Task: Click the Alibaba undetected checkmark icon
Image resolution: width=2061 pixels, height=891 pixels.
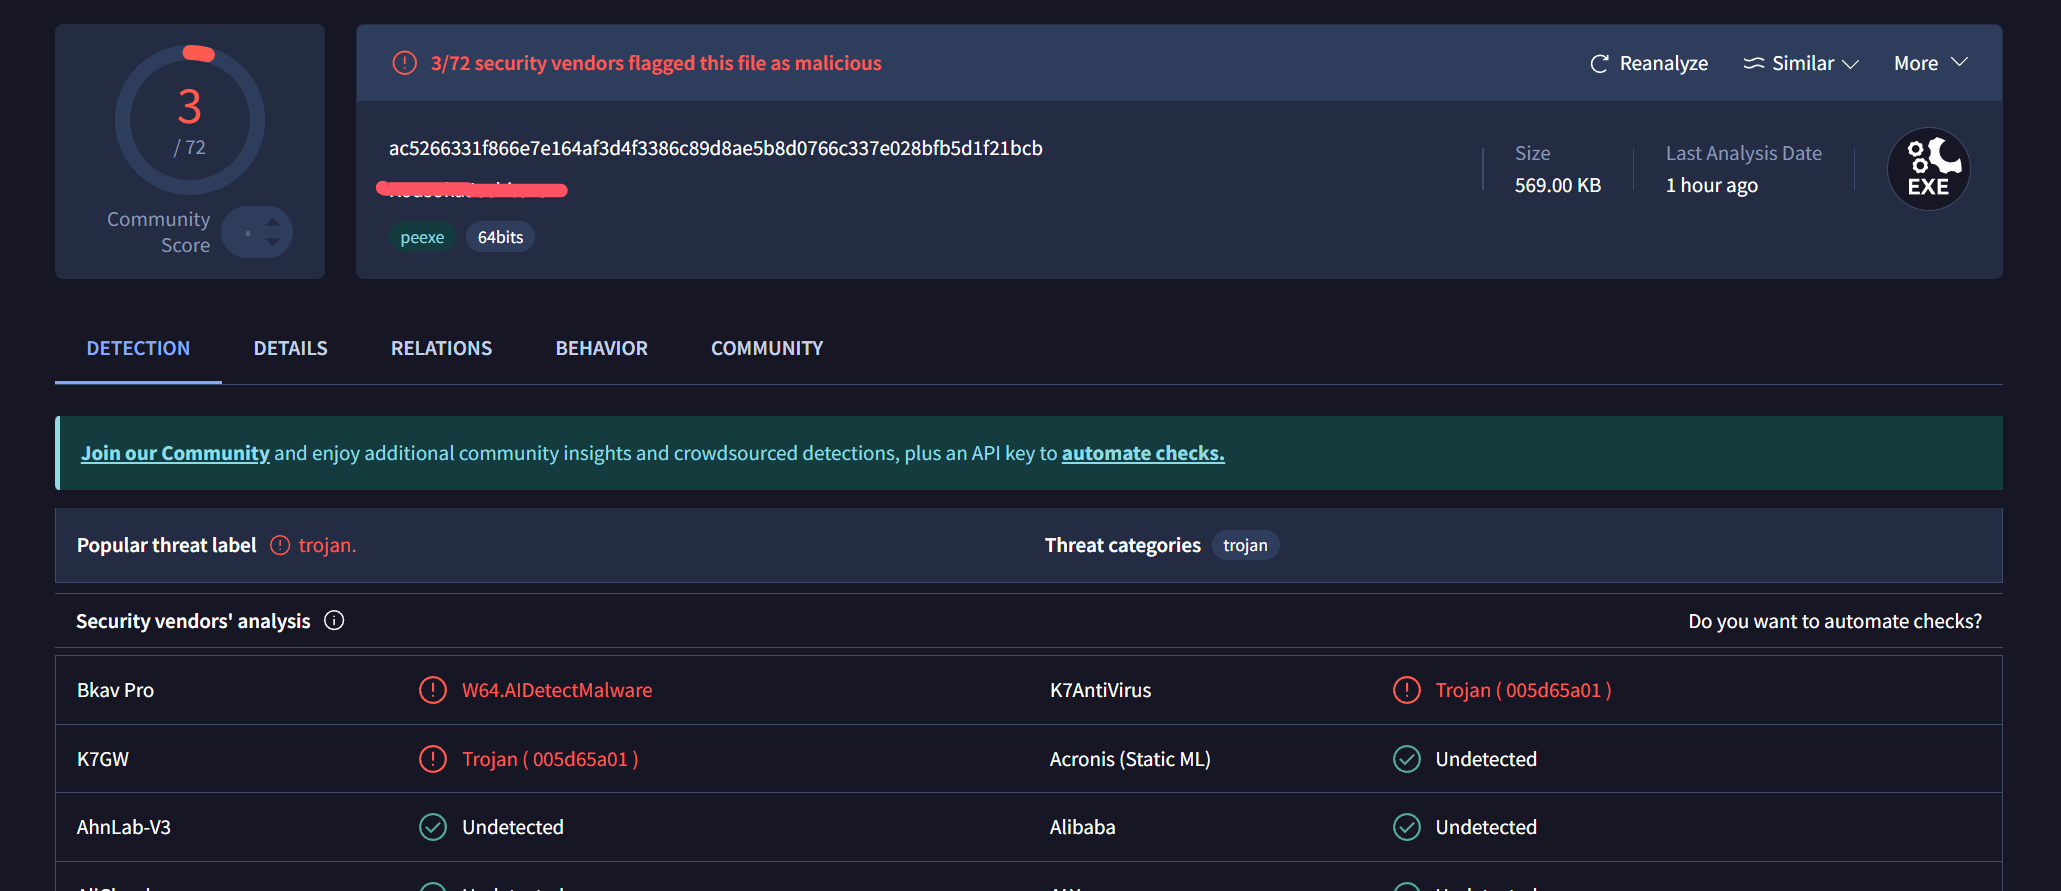Action: (1407, 827)
